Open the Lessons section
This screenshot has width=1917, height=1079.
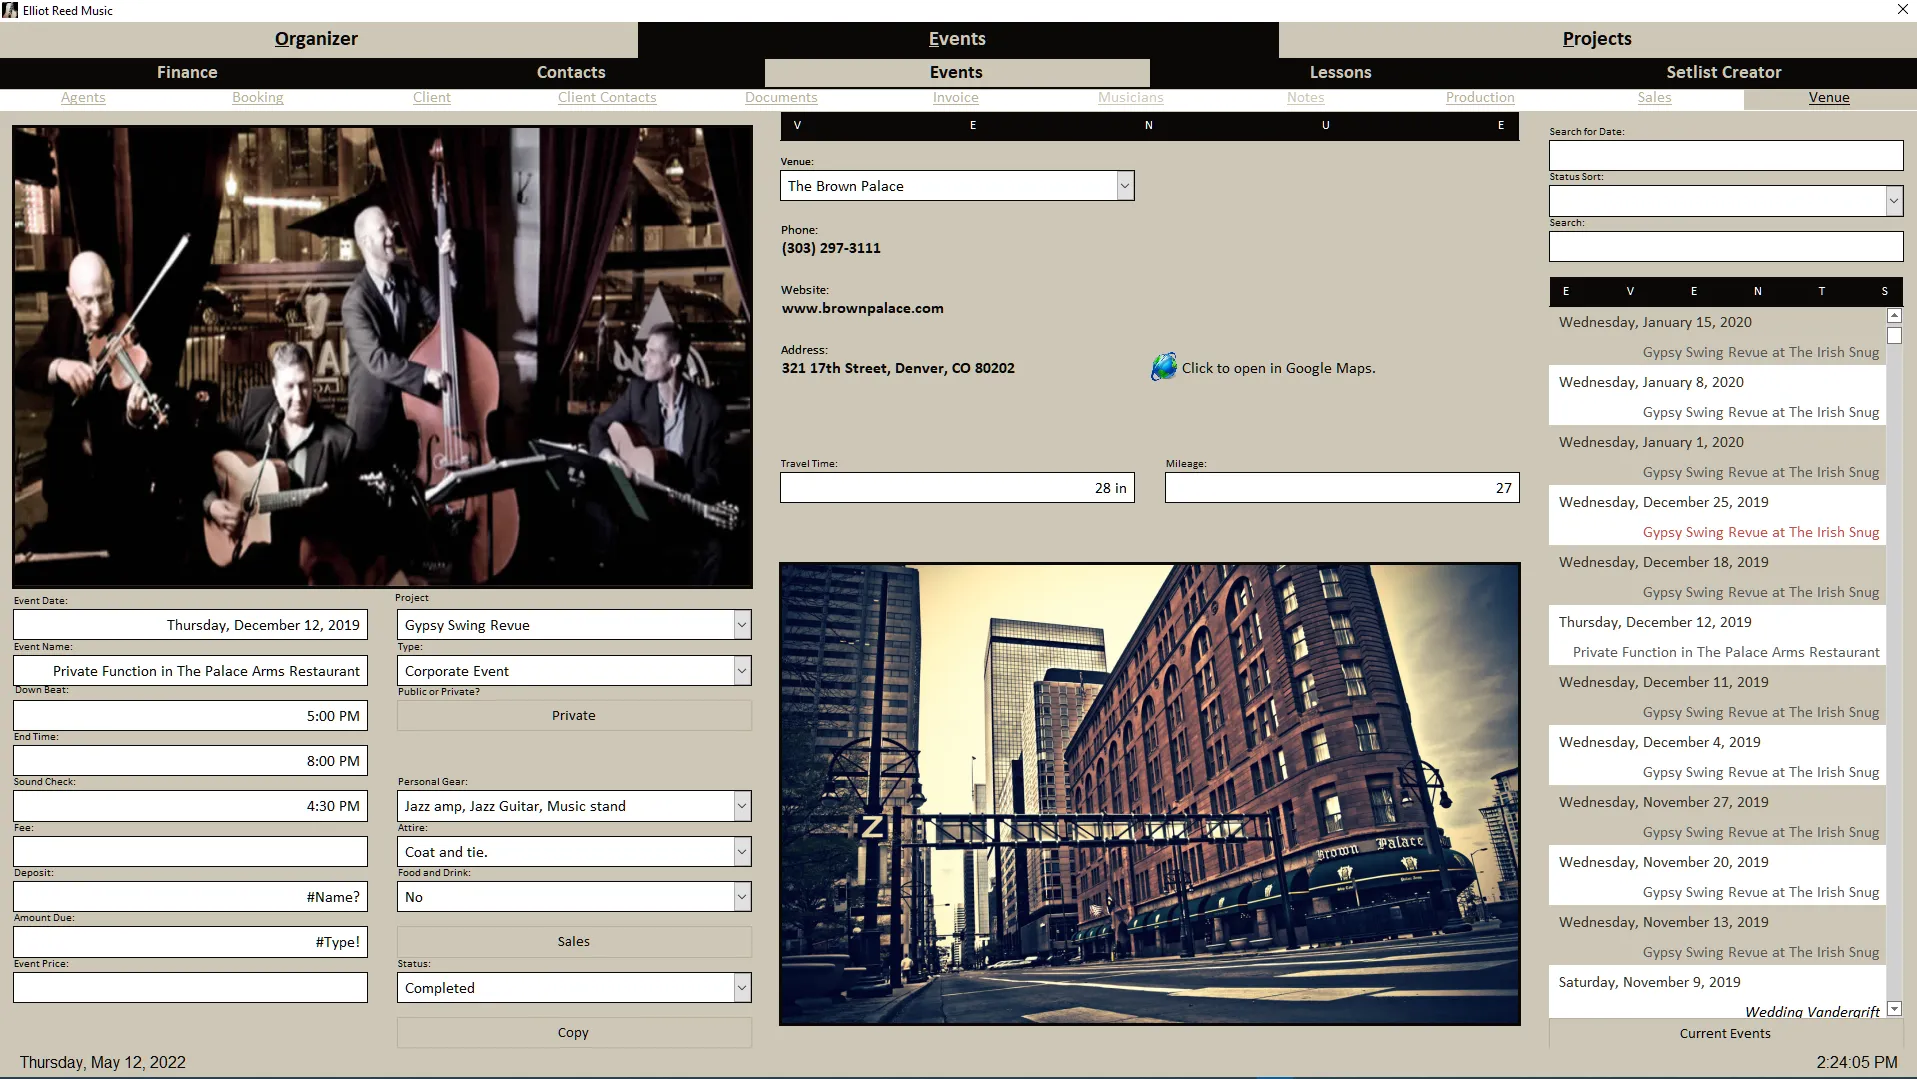(x=1339, y=72)
